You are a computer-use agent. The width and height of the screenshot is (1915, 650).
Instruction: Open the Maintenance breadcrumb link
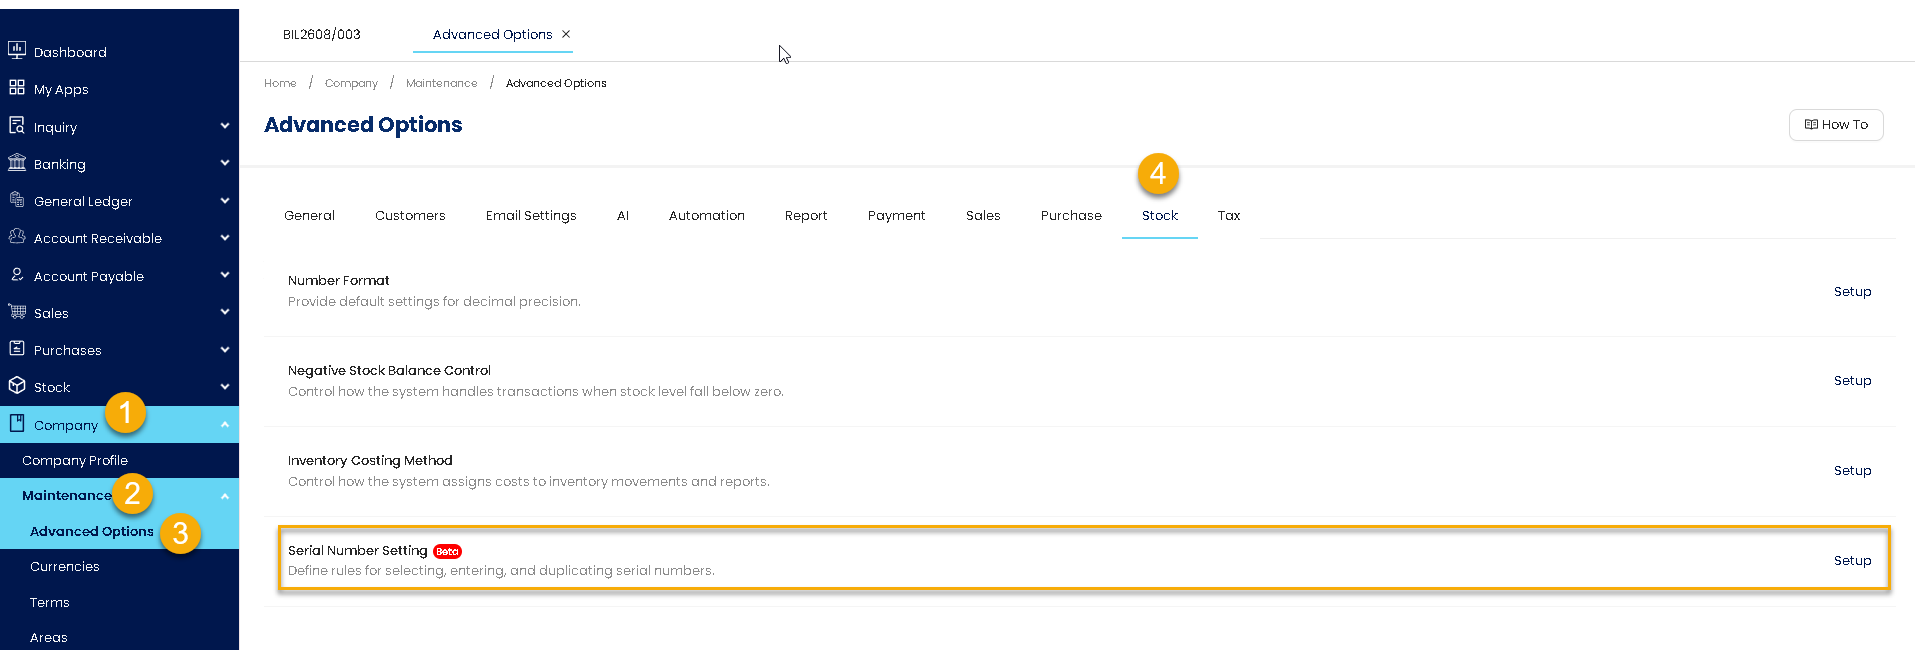click(441, 83)
